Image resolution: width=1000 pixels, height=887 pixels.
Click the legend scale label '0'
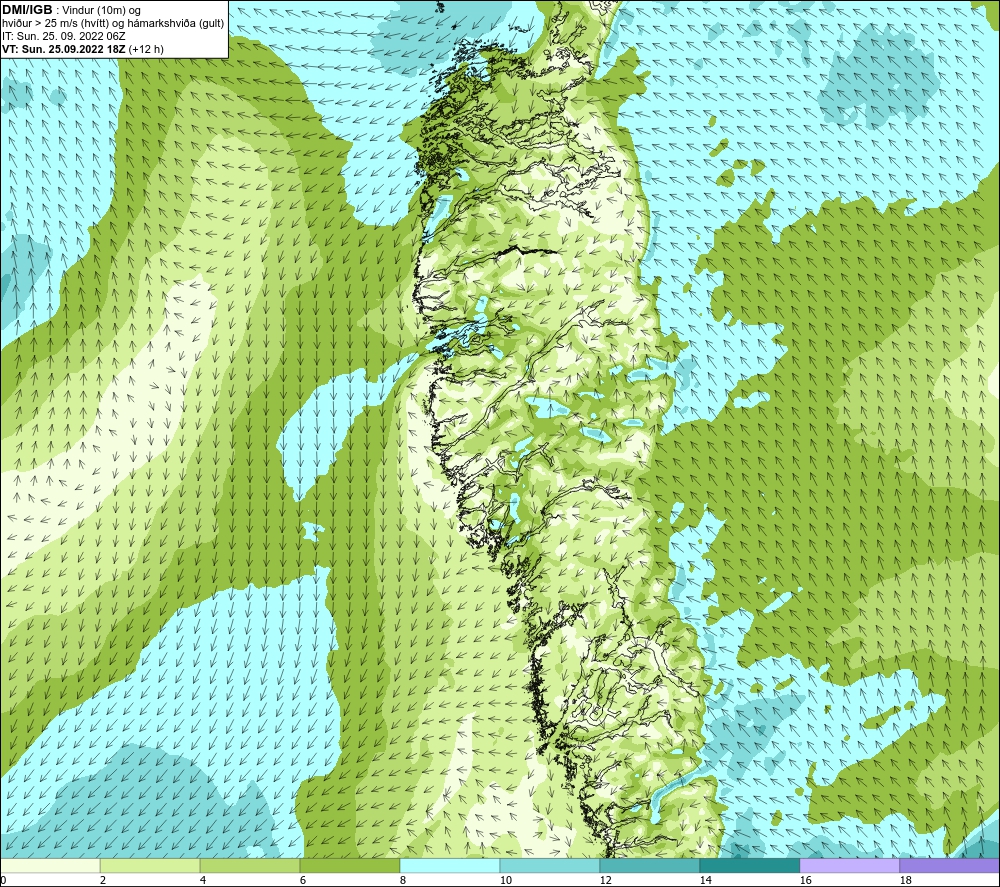pyautogui.click(x=3, y=881)
